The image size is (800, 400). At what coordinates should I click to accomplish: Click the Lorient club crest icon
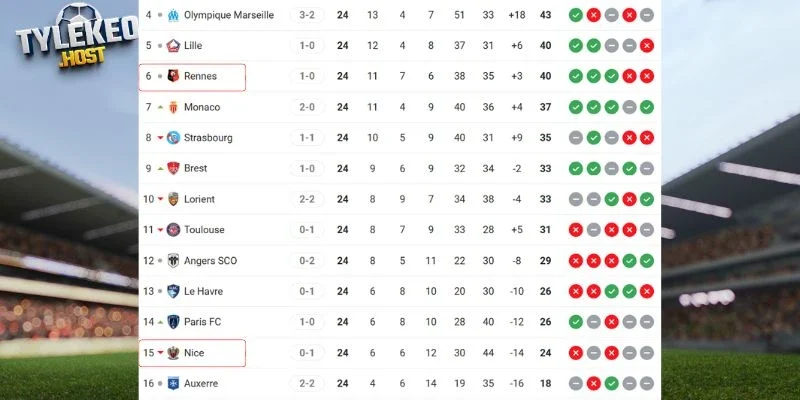click(x=173, y=199)
